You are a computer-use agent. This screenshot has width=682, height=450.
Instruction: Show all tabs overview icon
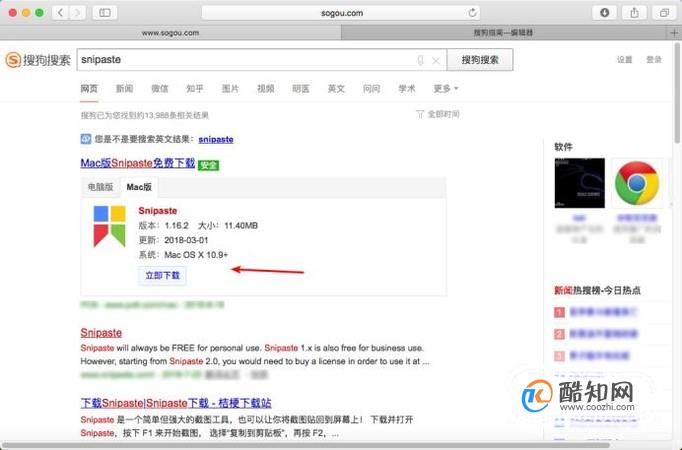(x=664, y=13)
